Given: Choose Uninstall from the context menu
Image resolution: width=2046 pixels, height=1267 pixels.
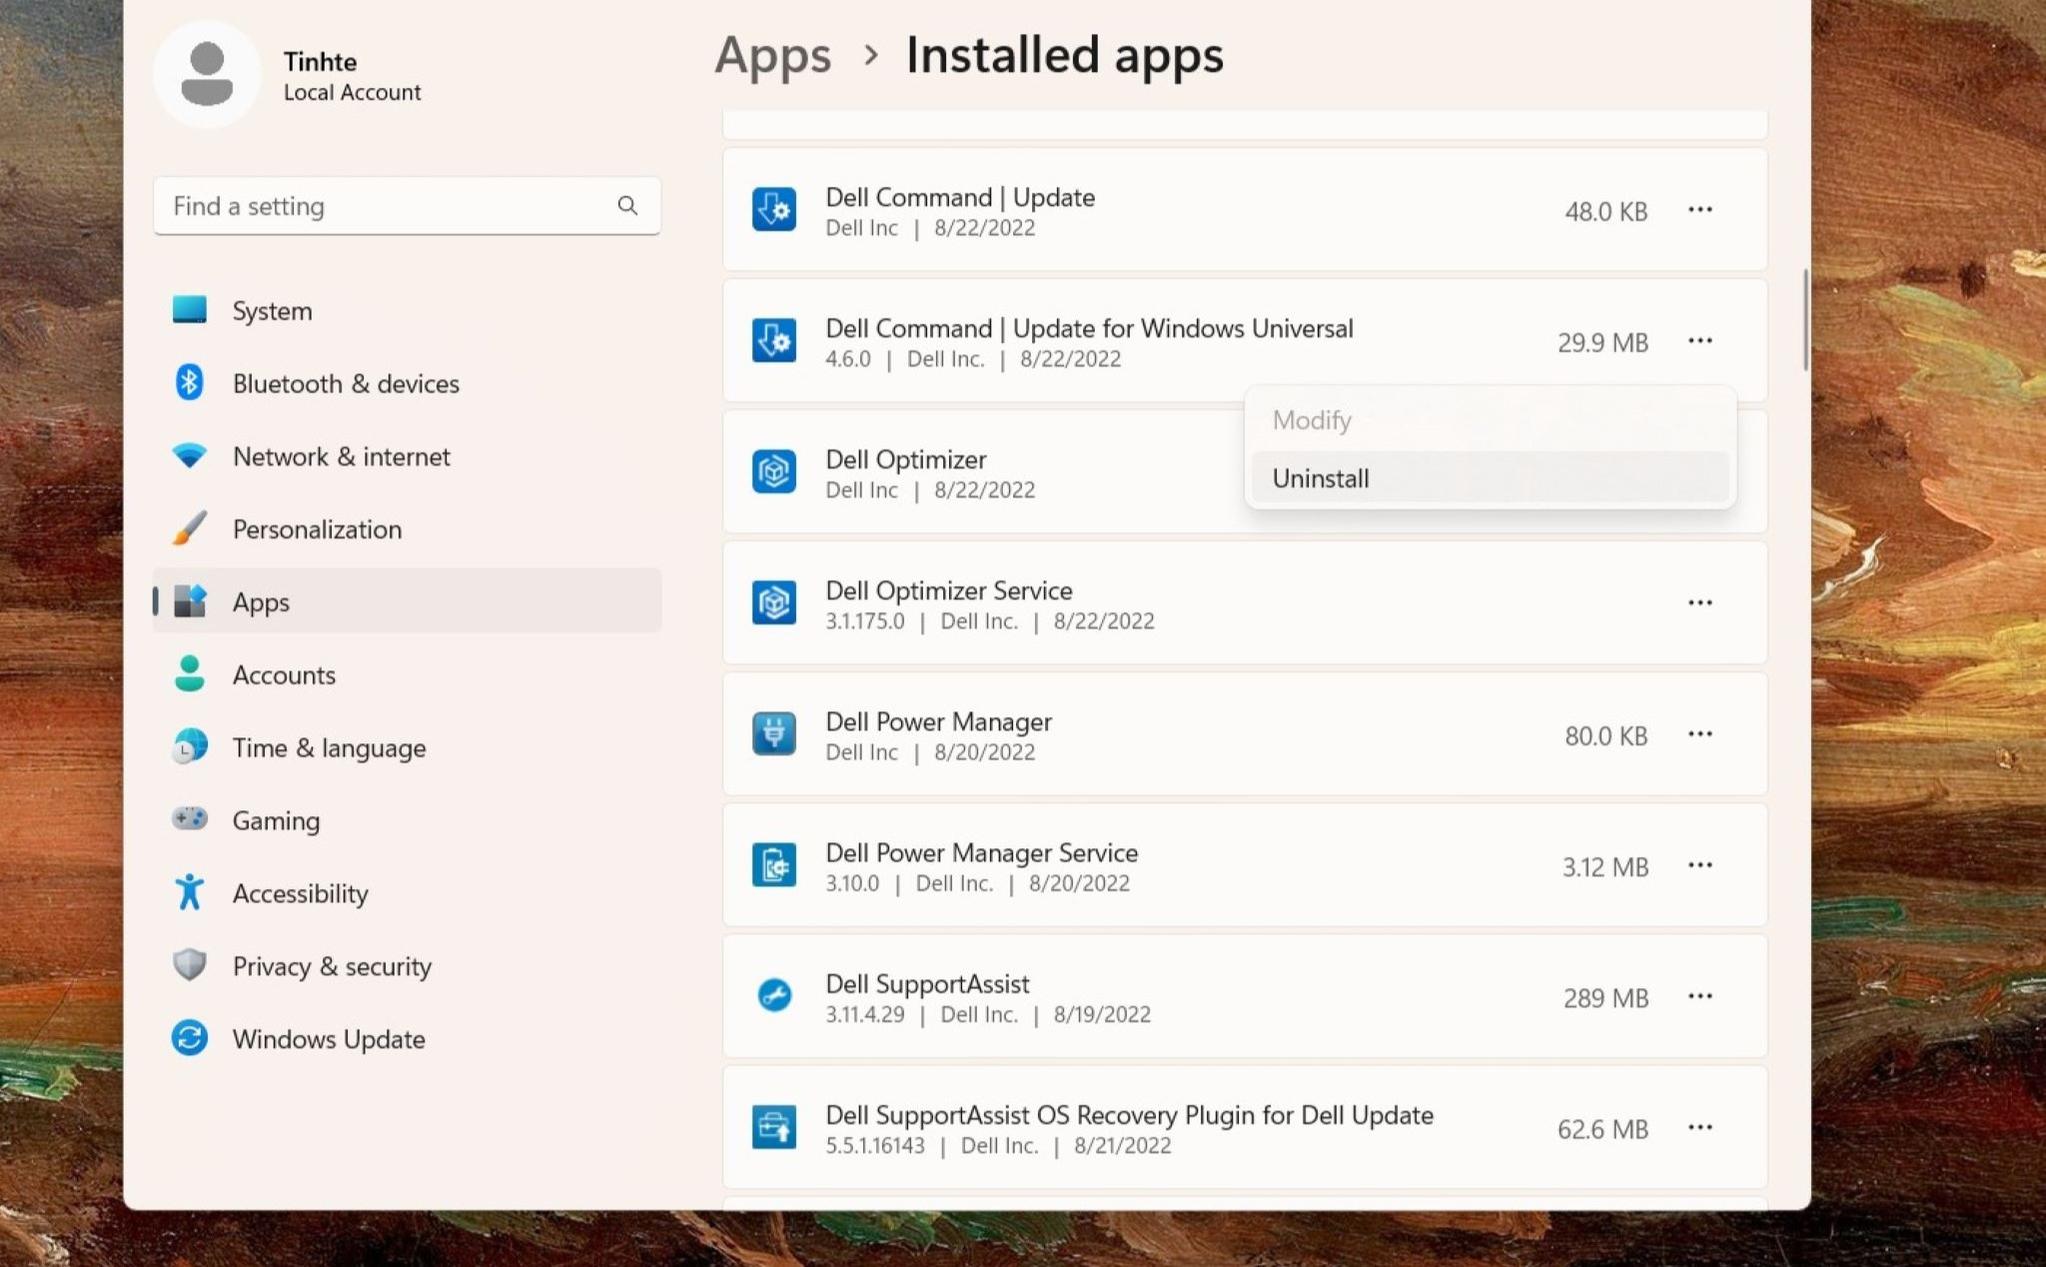Looking at the screenshot, I should click(x=1320, y=478).
